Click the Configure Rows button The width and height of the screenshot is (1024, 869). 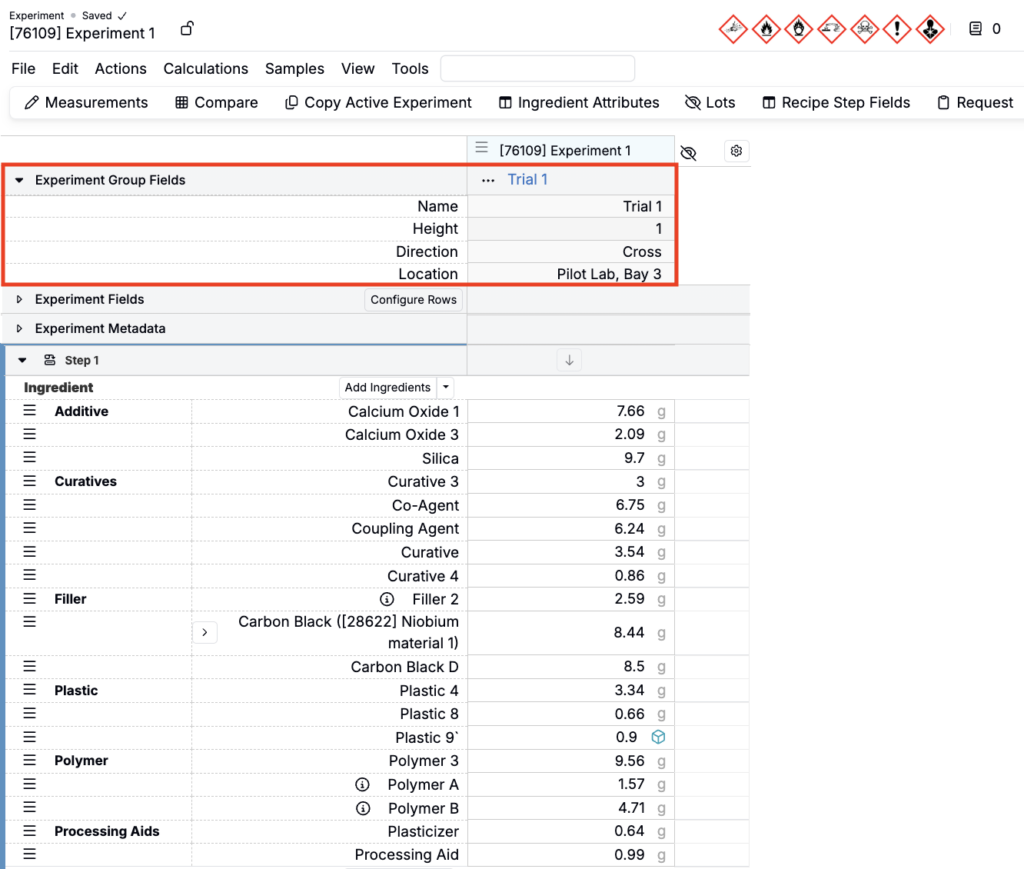click(x=413, y=300)
